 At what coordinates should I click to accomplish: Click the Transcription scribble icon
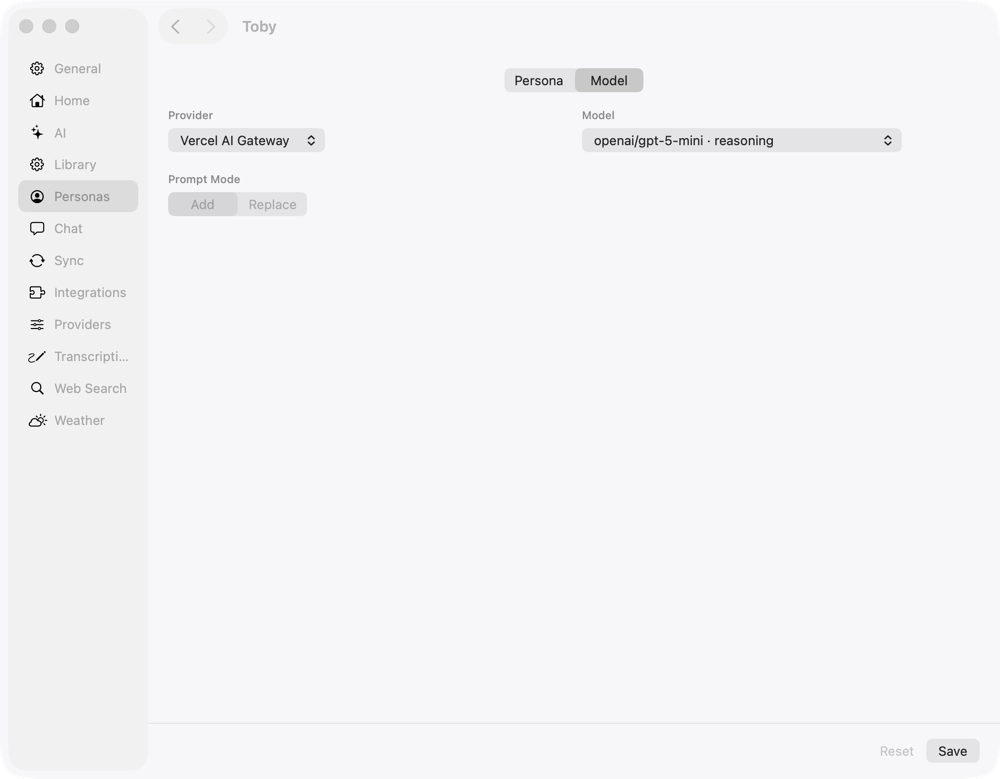[x=37, y=356]
